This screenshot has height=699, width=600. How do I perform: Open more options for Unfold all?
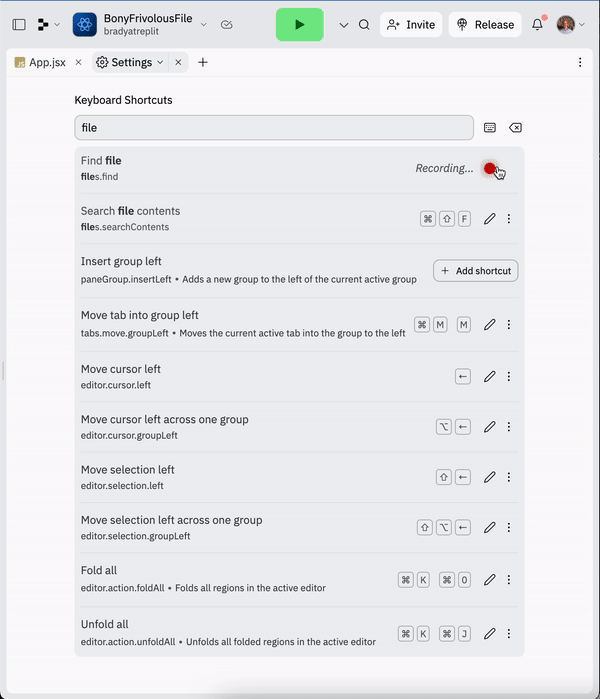(509, 634)
